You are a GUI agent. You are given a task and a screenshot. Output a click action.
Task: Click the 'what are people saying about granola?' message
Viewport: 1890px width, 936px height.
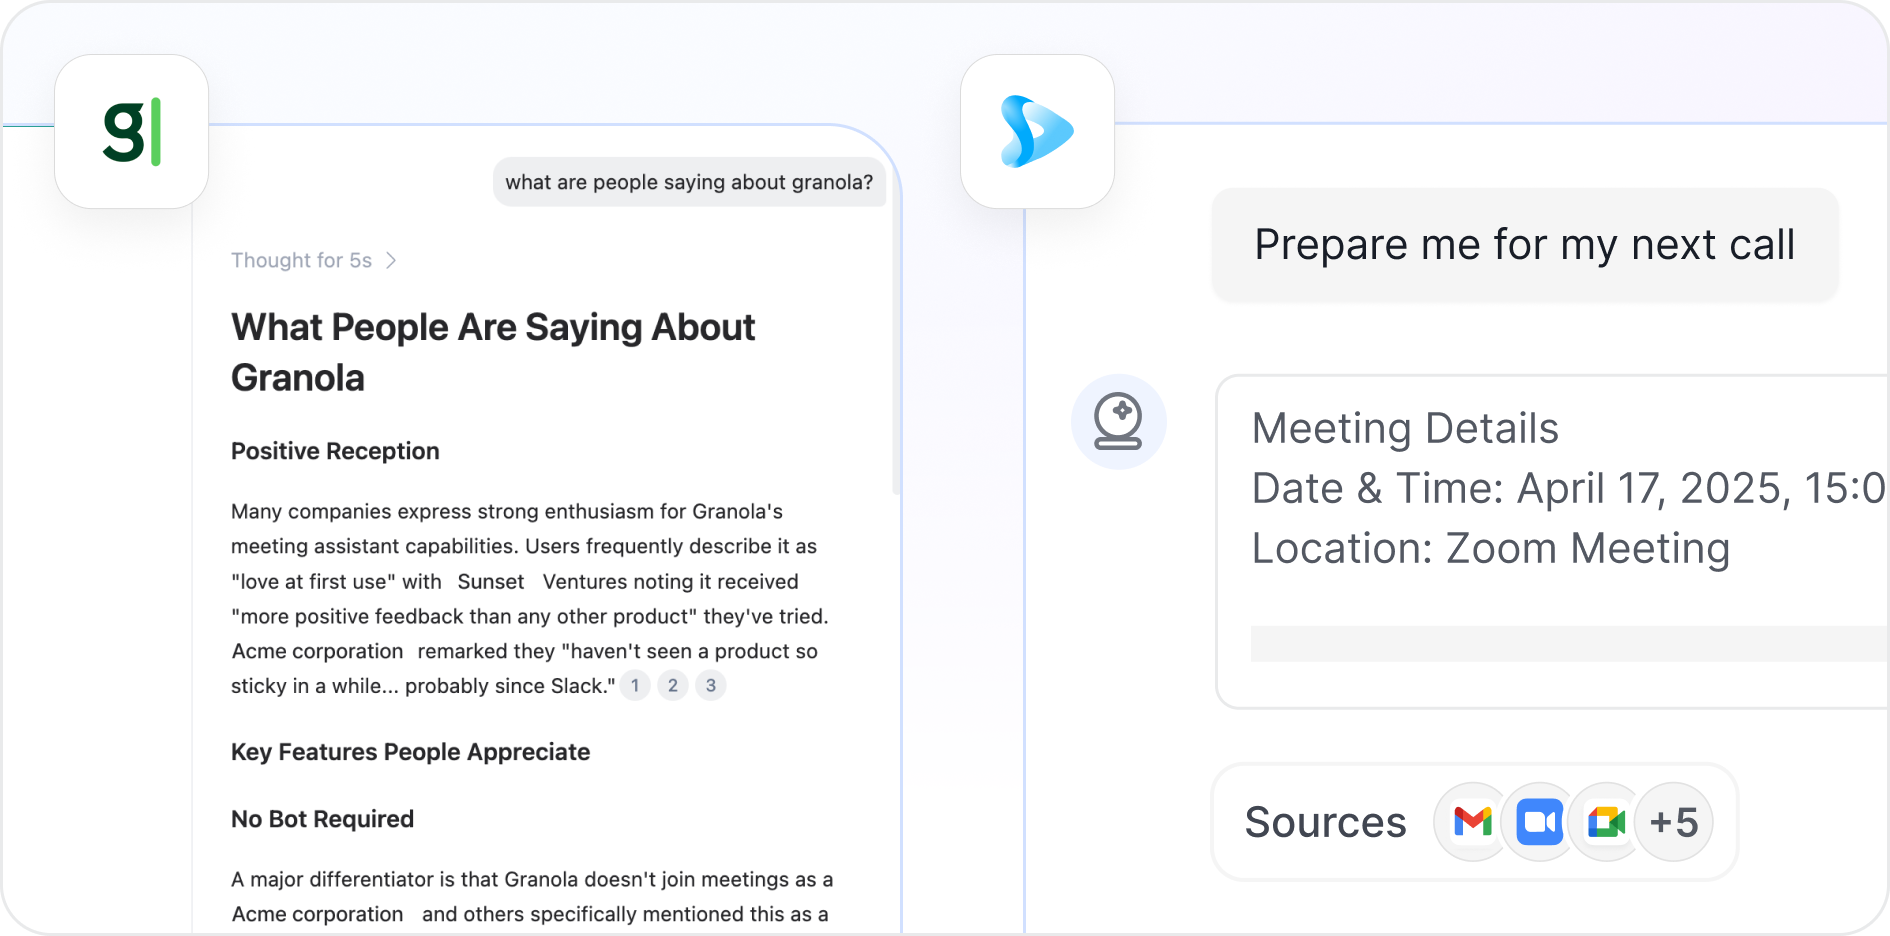(x=689, y=182)
